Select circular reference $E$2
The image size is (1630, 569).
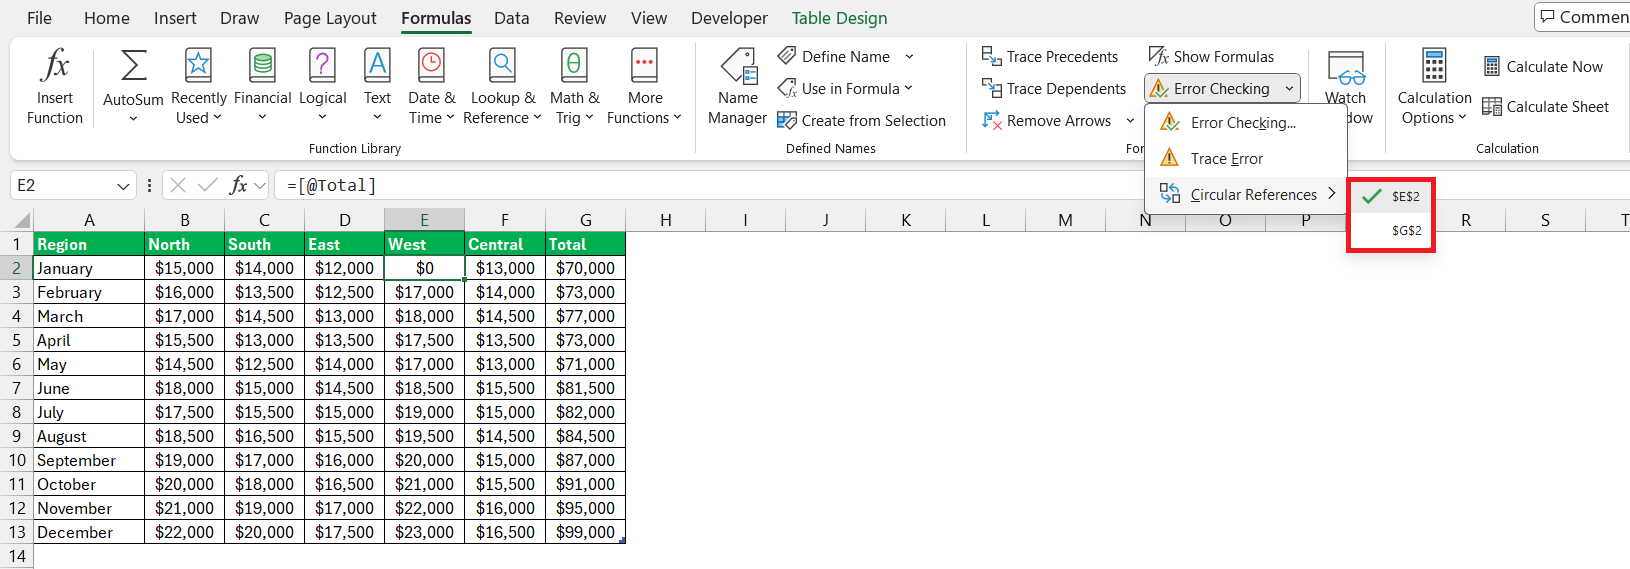tap(1391, 196)
